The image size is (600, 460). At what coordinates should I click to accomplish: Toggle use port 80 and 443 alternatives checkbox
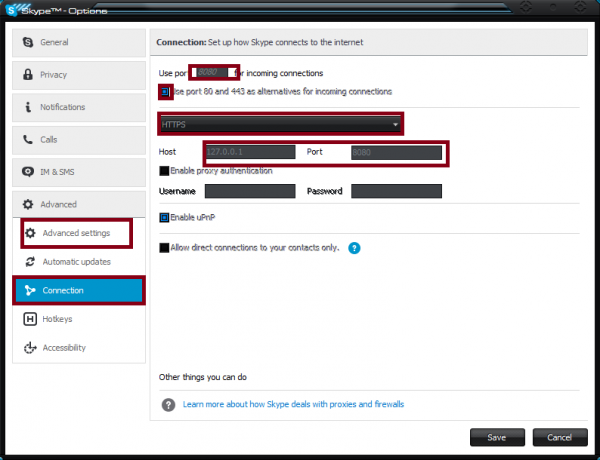[x=165, y=92]
